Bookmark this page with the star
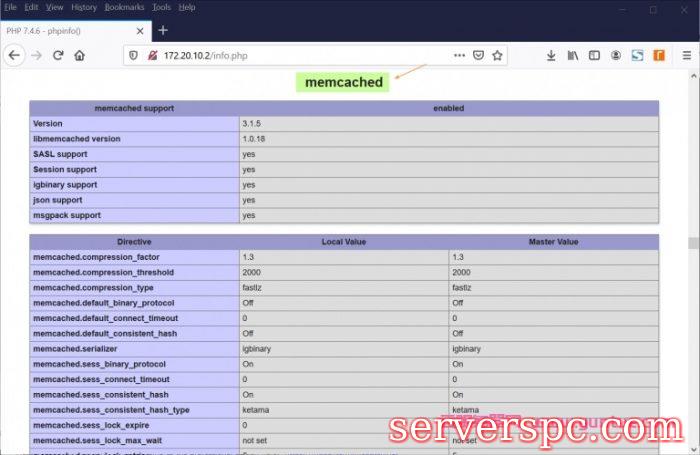700x455 pixels. 497,55
